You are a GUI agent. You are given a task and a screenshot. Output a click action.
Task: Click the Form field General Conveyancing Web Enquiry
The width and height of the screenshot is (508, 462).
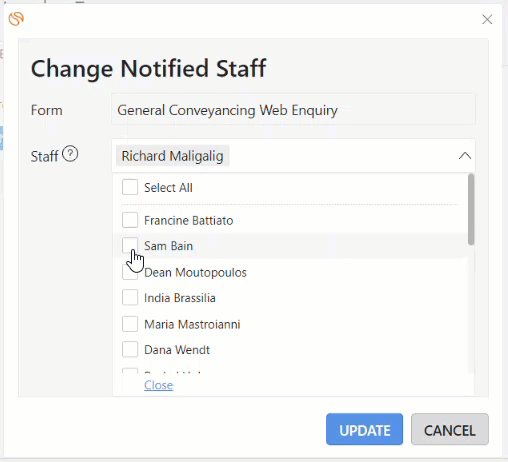pos(293,110)
